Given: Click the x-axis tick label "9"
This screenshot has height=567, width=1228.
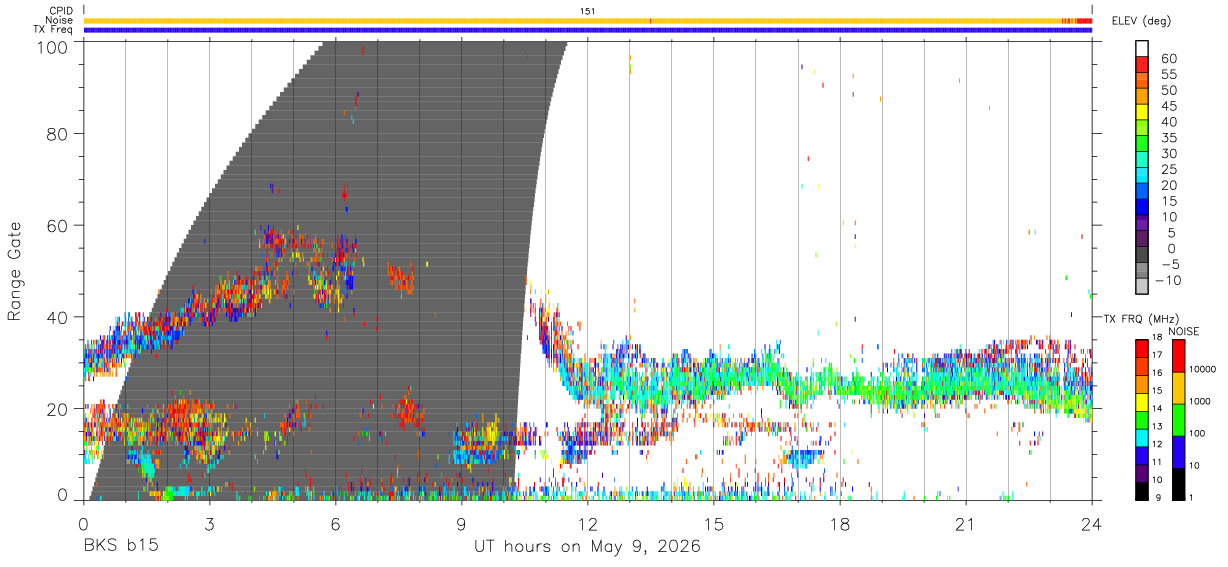Looking at the screenshot, I should pos(461,524).
